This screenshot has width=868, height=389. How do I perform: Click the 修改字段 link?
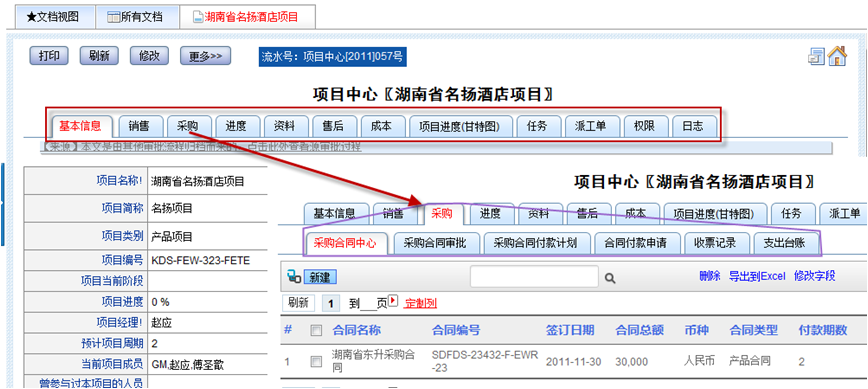pos(814,276)
